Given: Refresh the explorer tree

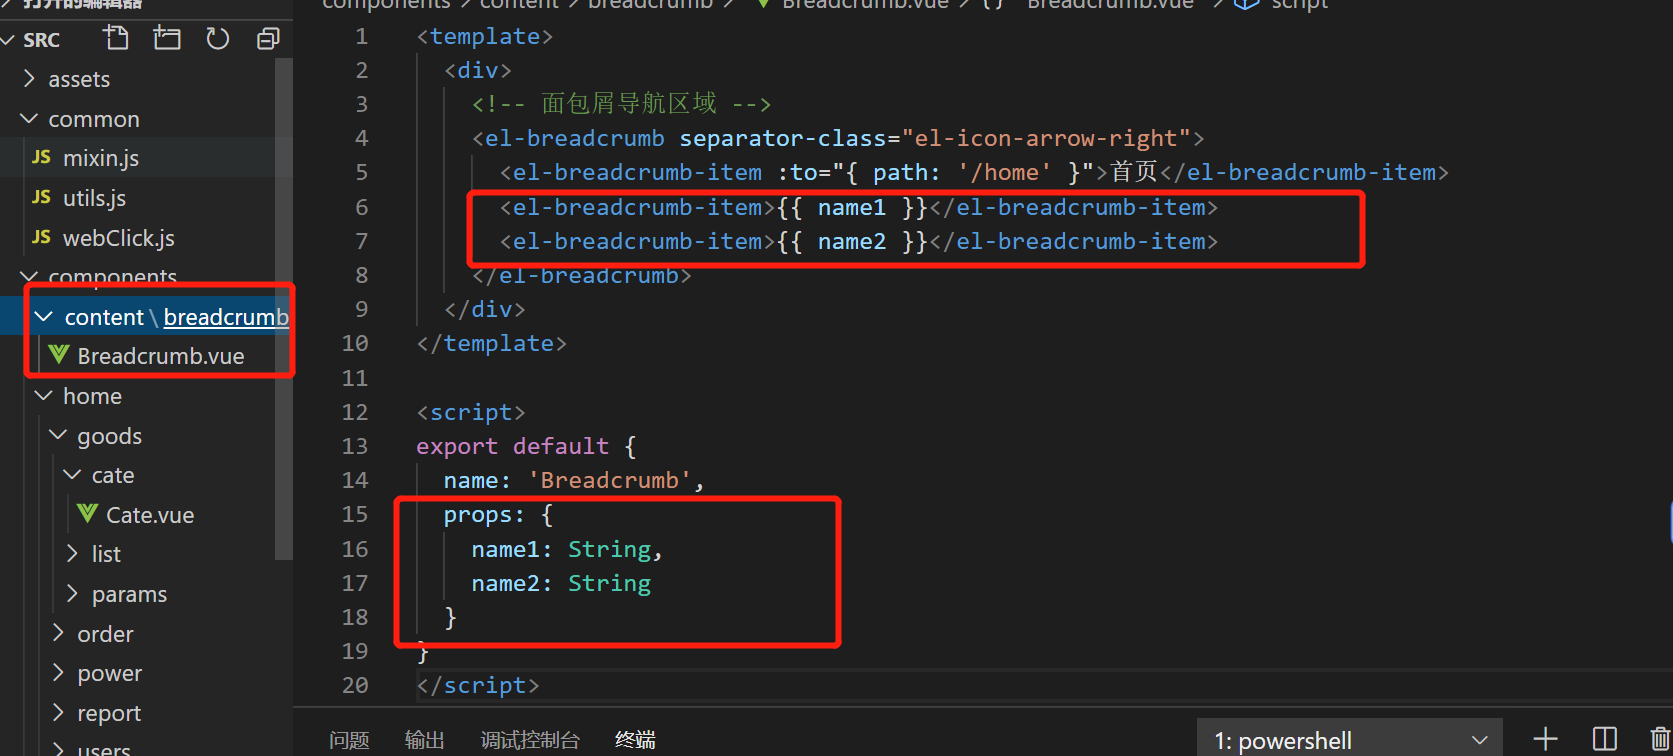Looking at the screenshot, I should click(x=217, y=39).
